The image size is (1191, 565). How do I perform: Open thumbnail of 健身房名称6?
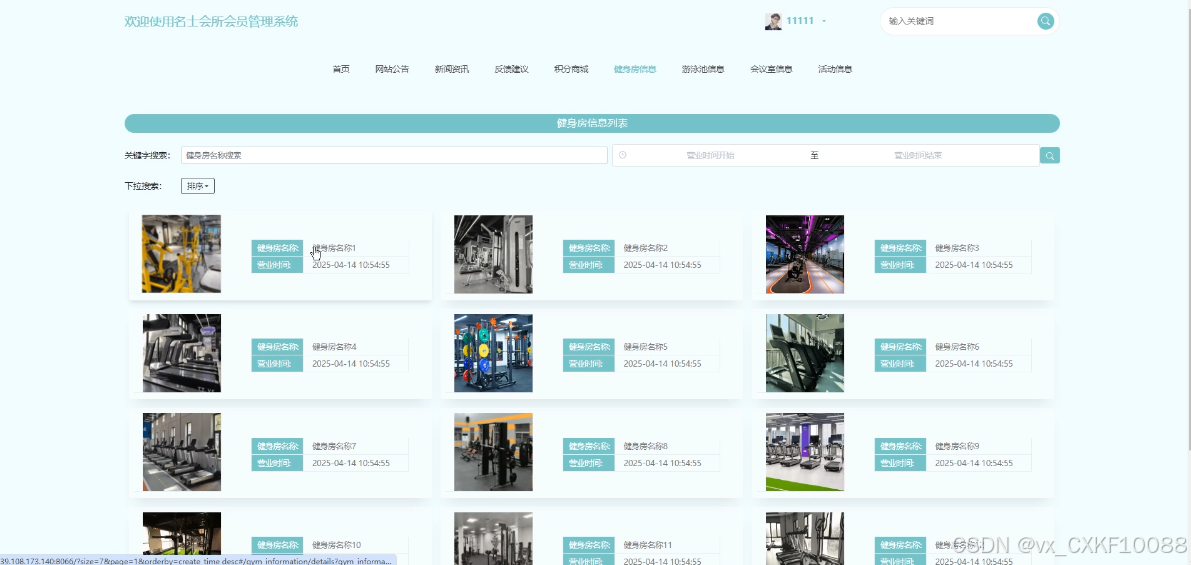click(x=804, y=353)
